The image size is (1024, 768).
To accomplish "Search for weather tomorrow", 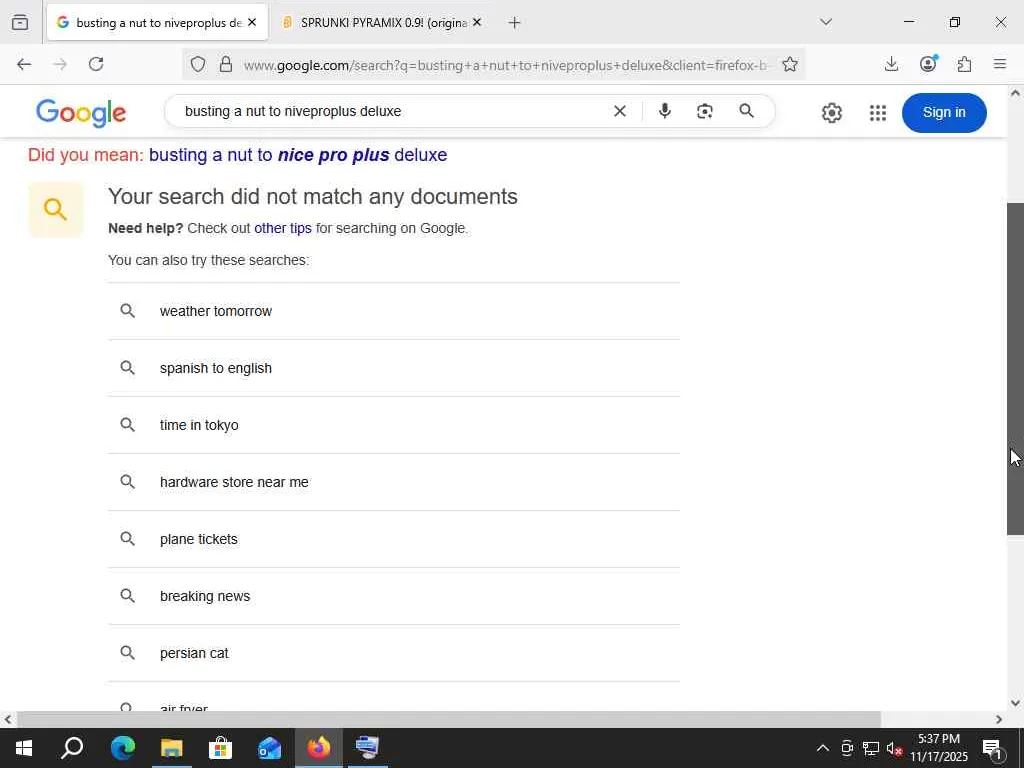I will [x=394, y=312].
